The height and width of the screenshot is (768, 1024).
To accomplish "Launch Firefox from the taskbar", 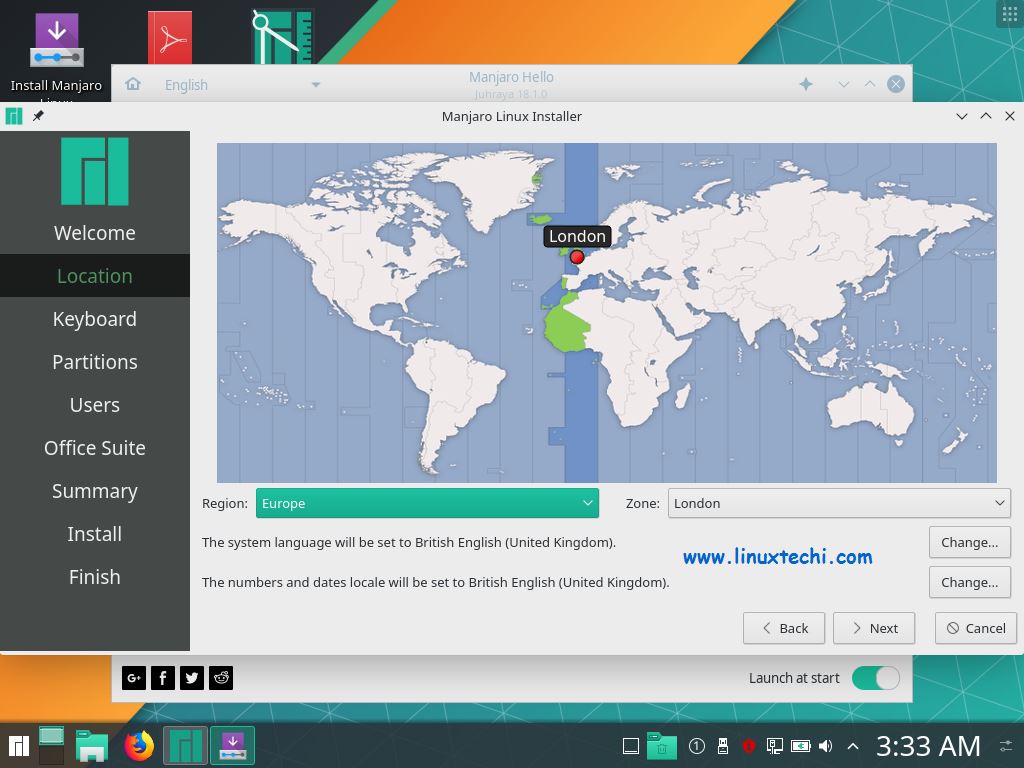I will click(138, 745).
